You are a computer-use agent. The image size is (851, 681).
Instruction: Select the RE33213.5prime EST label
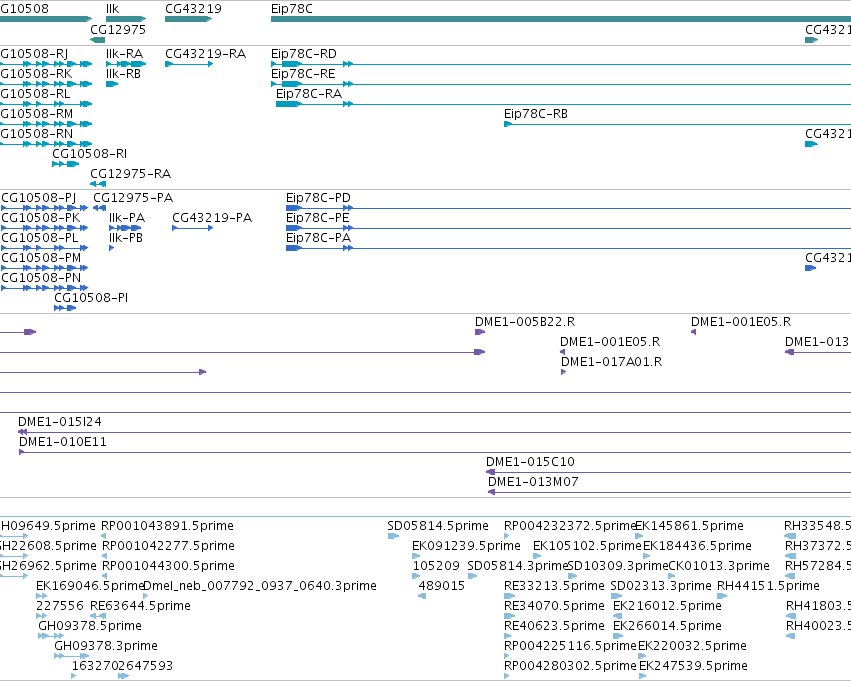554,586
